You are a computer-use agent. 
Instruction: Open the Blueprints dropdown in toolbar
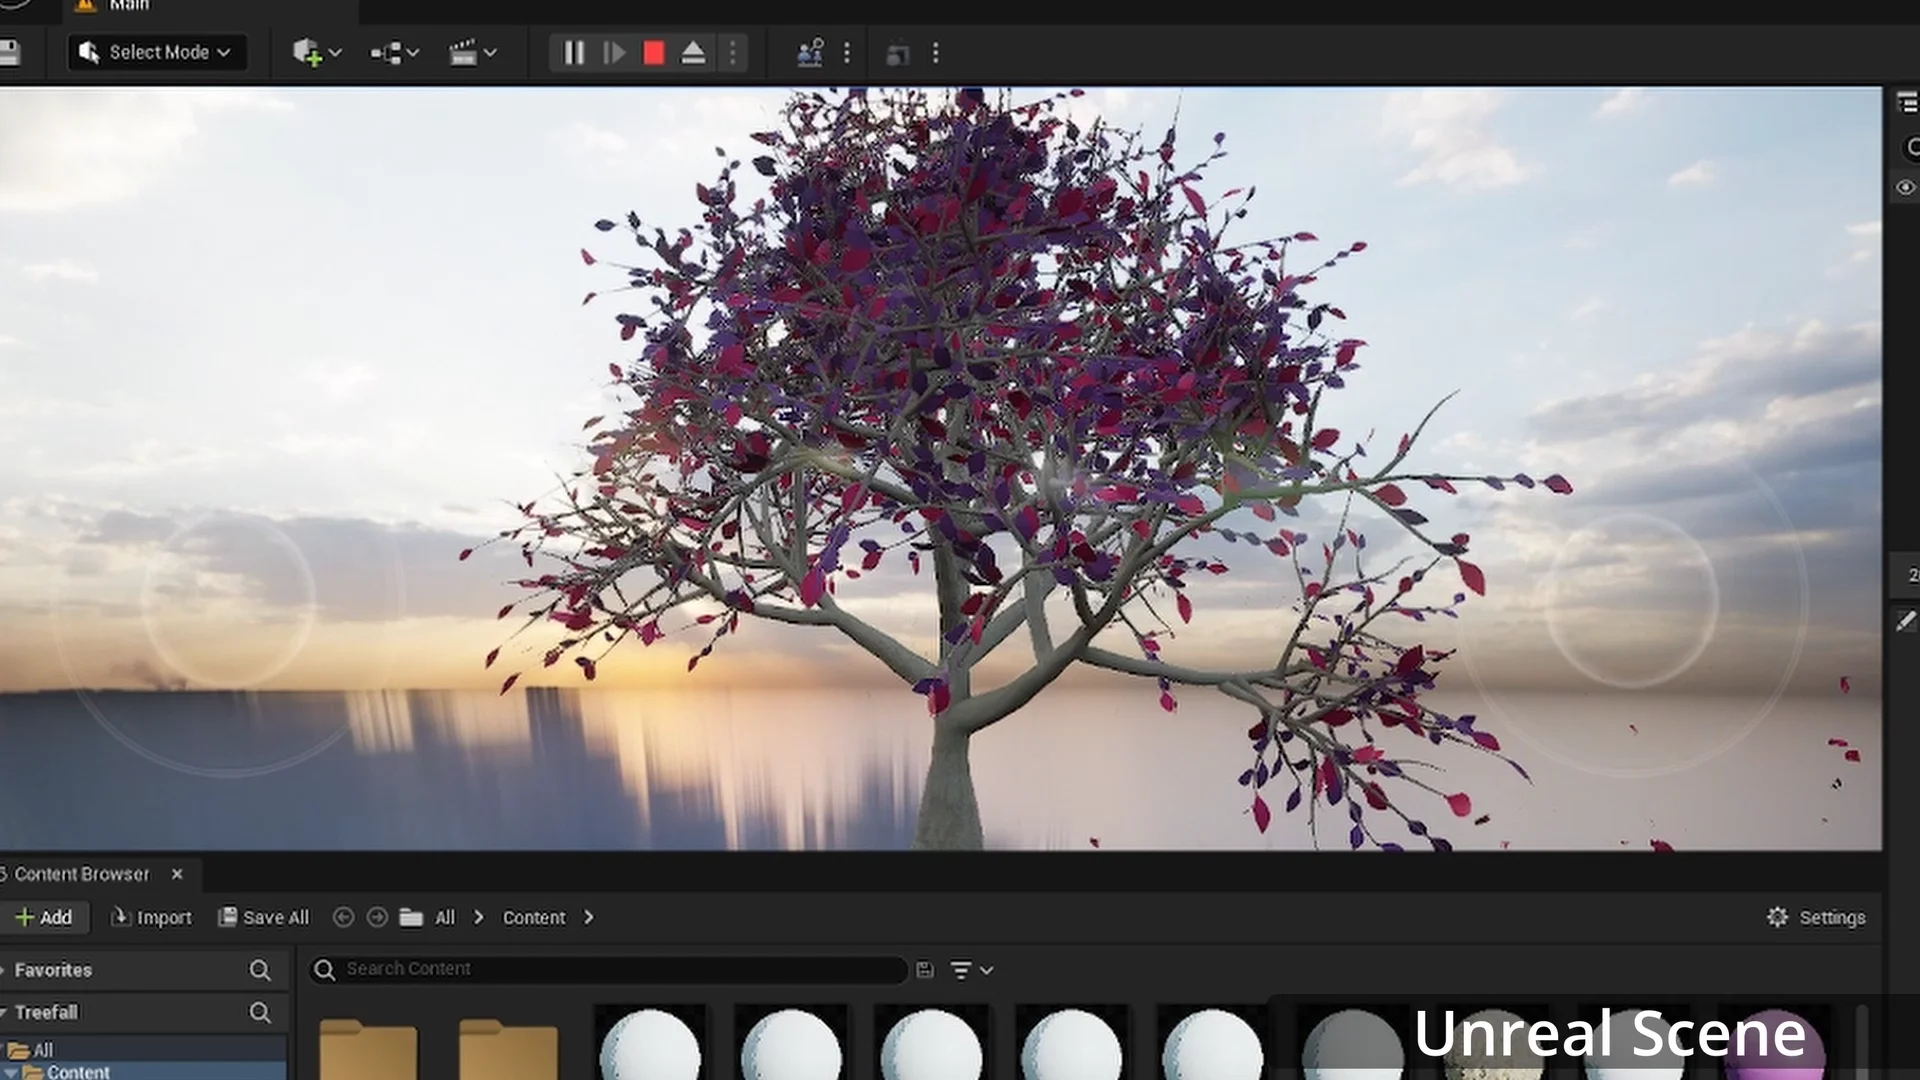click(394, 52)
